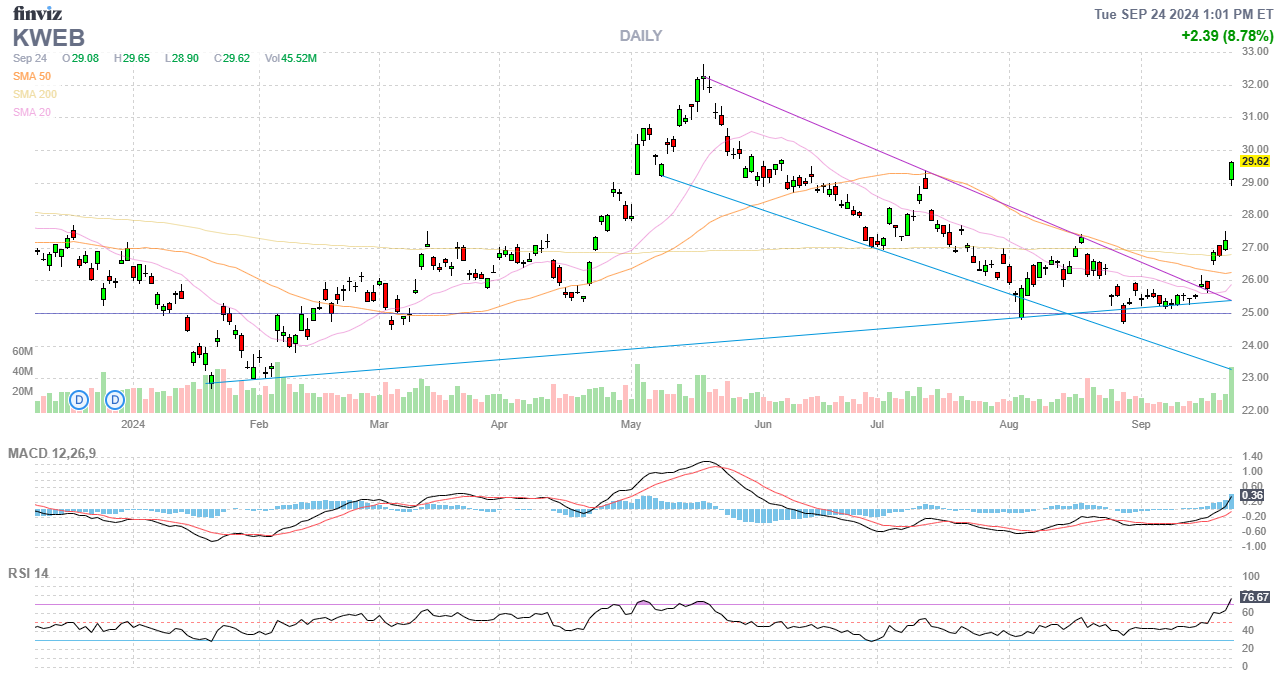Click the yellow 29.62 current price tag
The height and width of the screenshot is (682, 1287).
tap(1254, 161)
